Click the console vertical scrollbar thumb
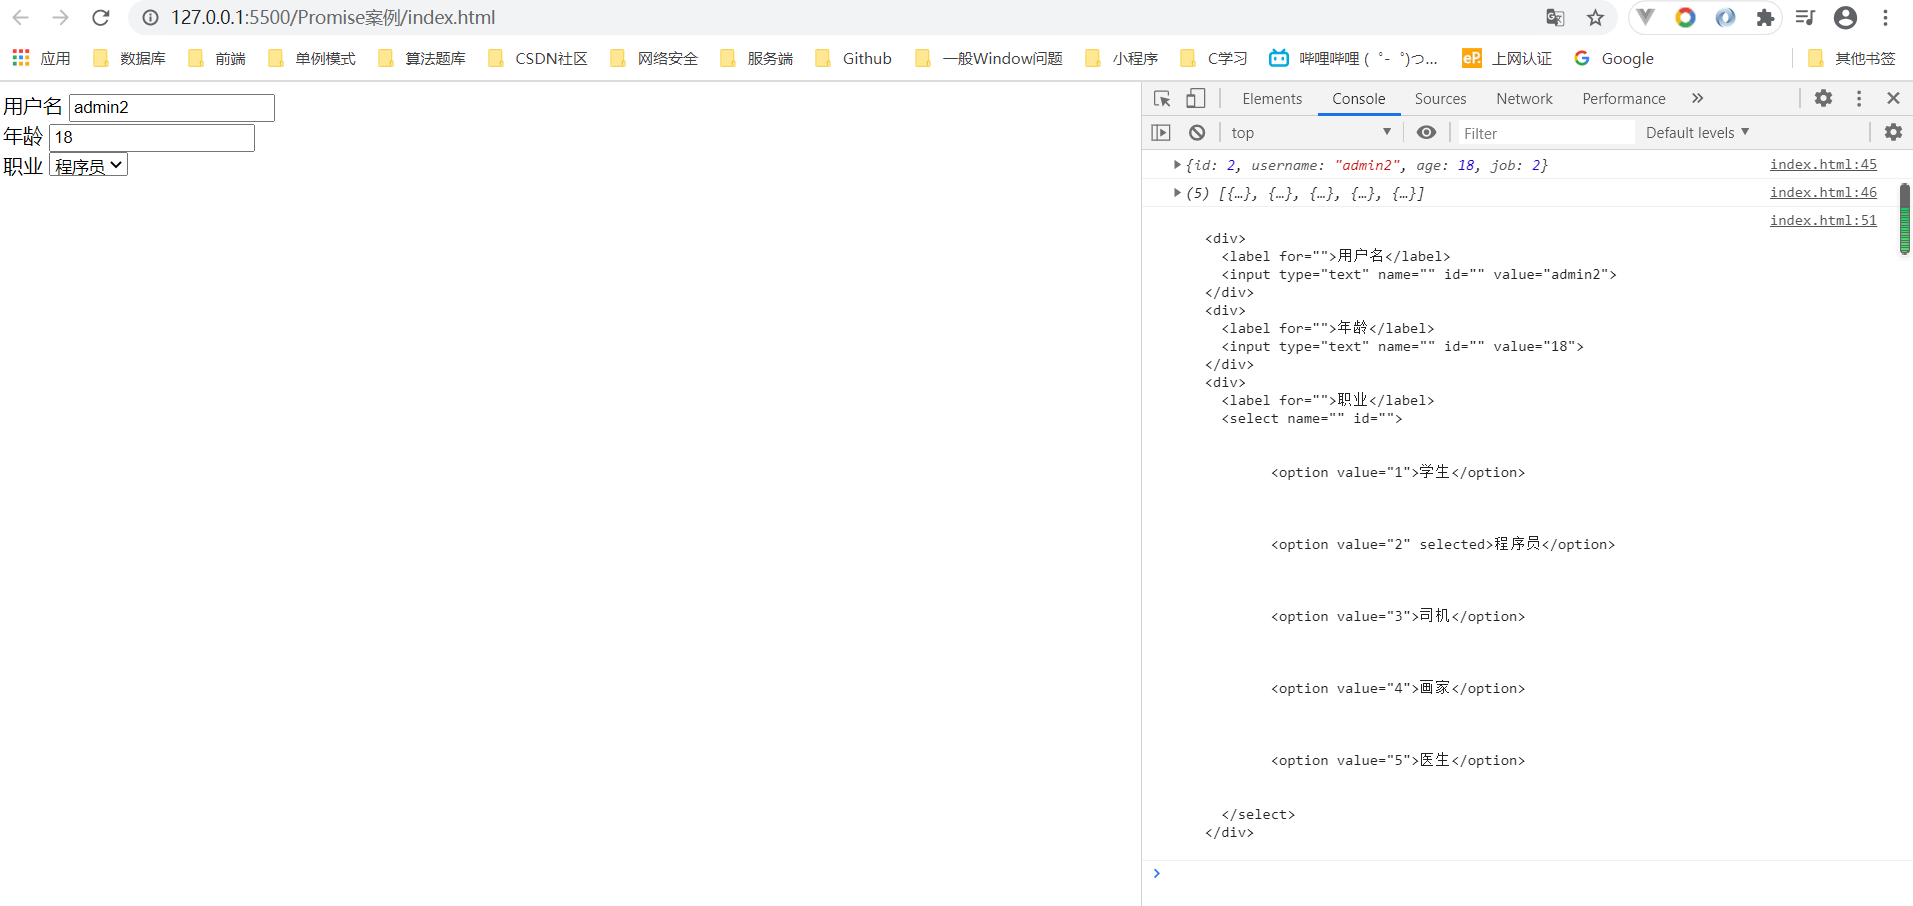The width and height of the screenshot is (1913, 906). [x=1904, y=219]
